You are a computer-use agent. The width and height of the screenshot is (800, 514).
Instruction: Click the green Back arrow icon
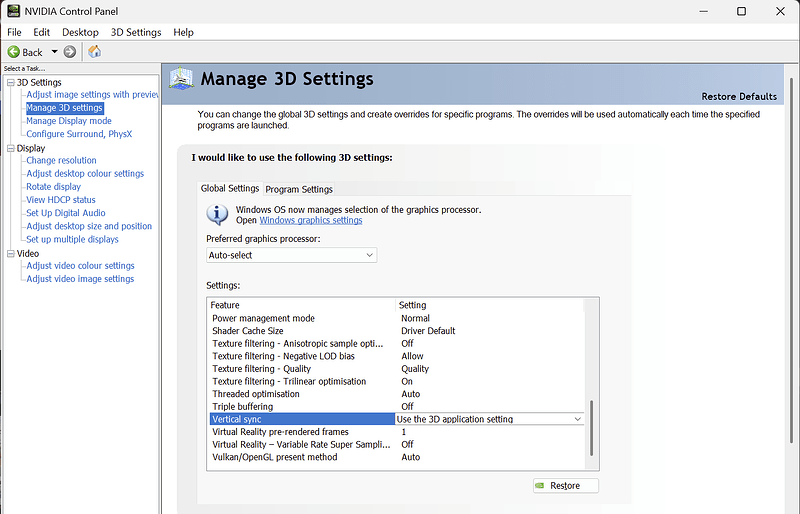coord(14,52)
